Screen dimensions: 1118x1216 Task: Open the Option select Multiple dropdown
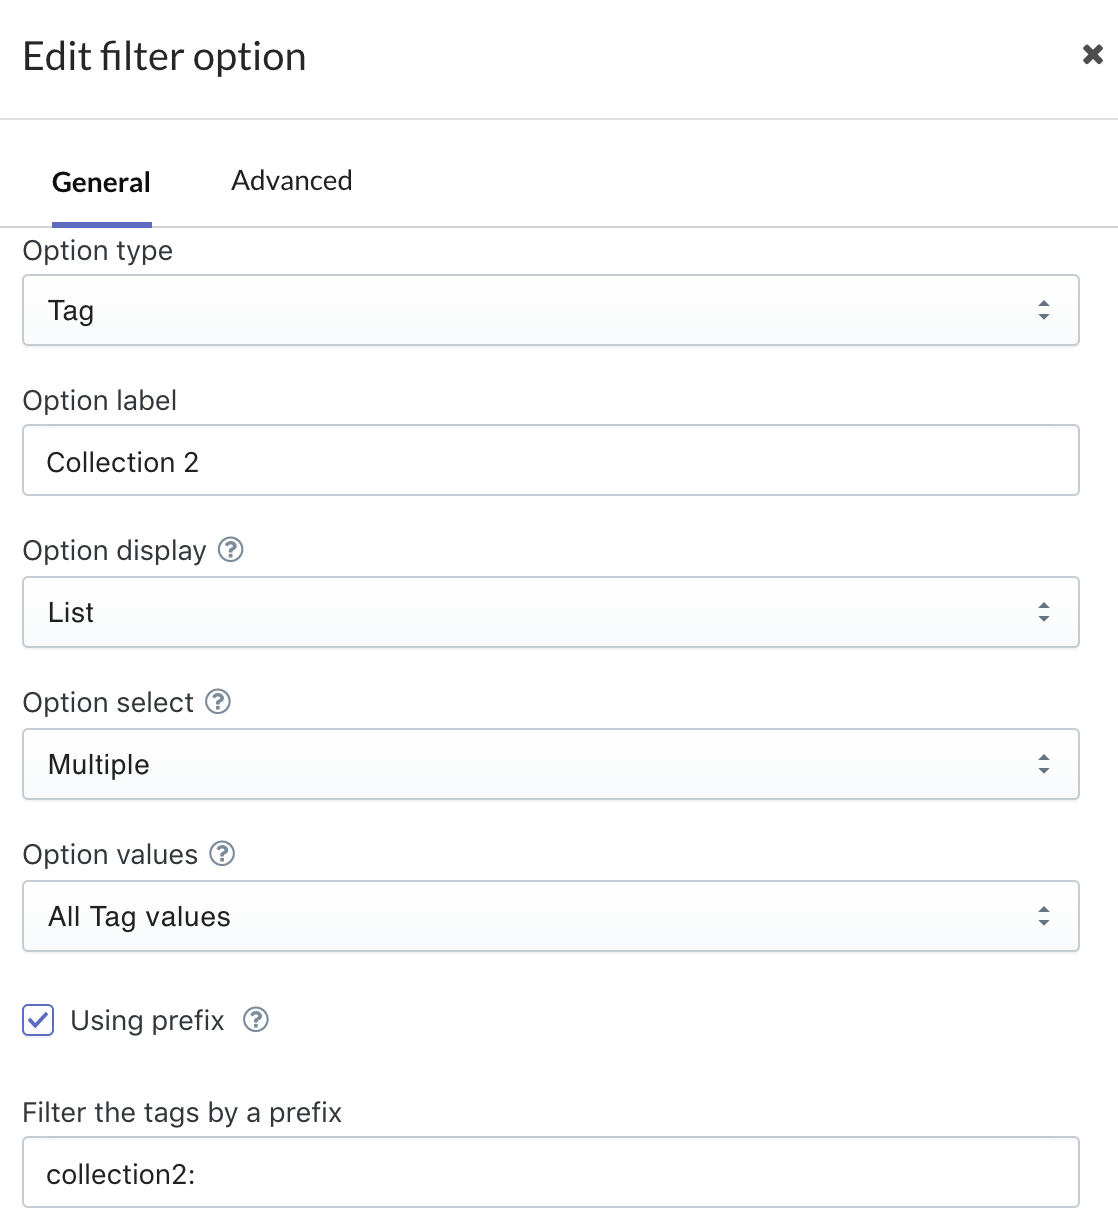[x=550, y=764]
